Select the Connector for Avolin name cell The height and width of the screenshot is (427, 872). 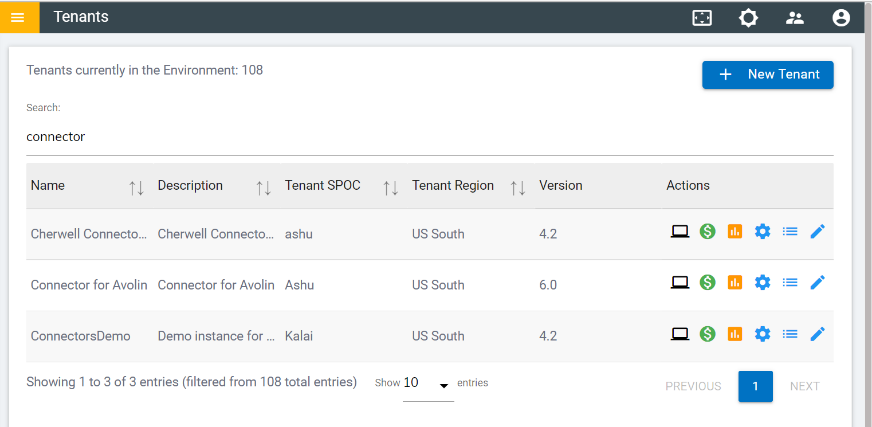click(89, 285)
